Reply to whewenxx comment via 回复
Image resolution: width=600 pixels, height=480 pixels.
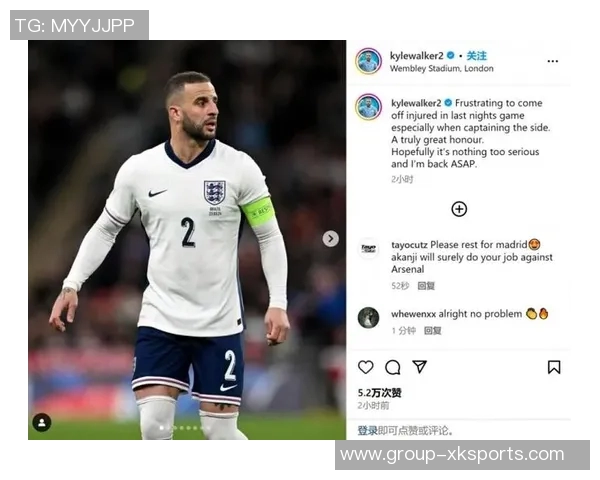(432, 331)
